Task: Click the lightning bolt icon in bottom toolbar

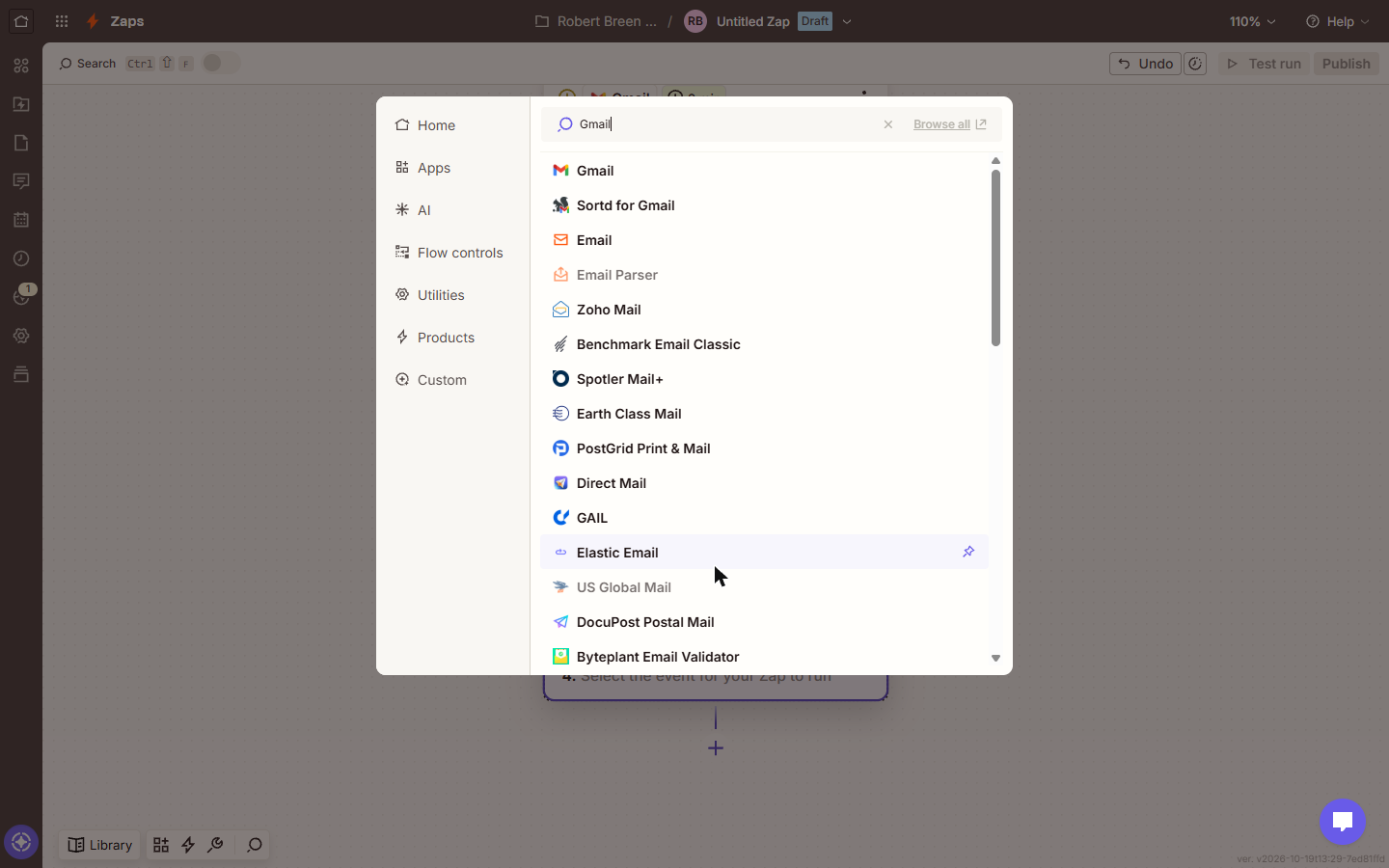Action: coord(188,845)
